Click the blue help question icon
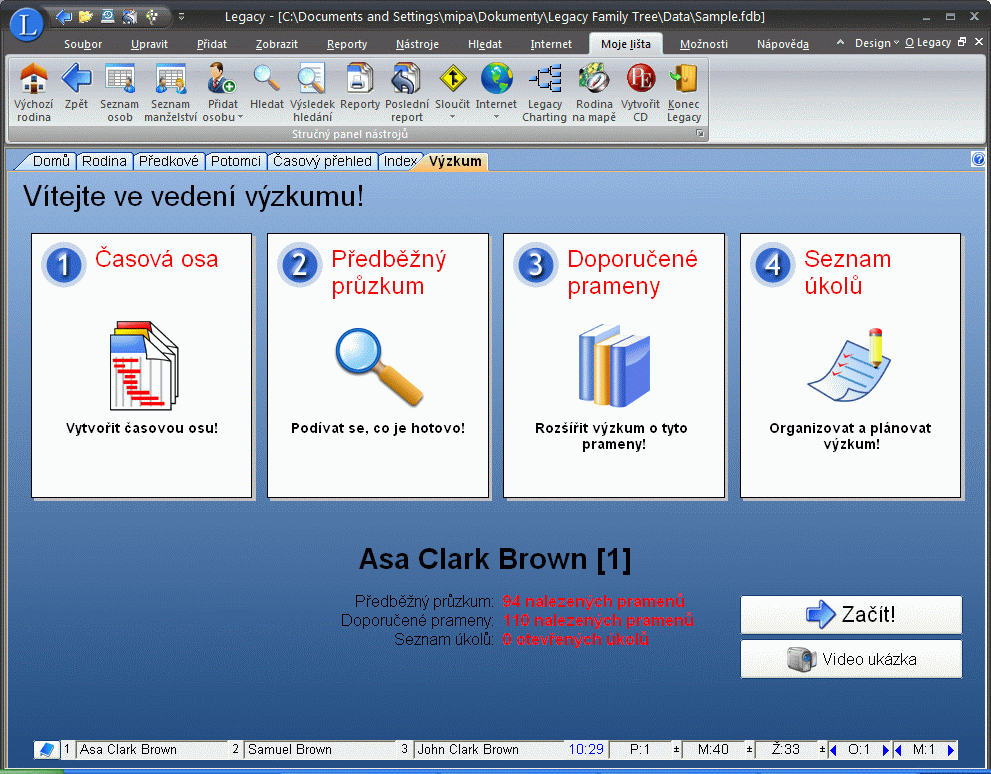This screenshot has height=774, width=991. point(978,159)
